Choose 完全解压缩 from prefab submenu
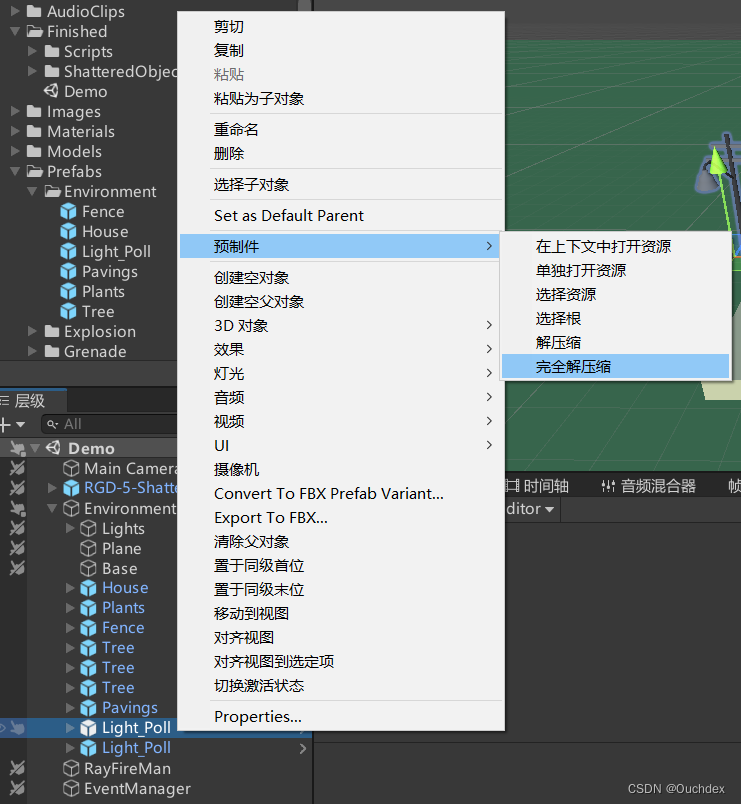 coord(615,367)
